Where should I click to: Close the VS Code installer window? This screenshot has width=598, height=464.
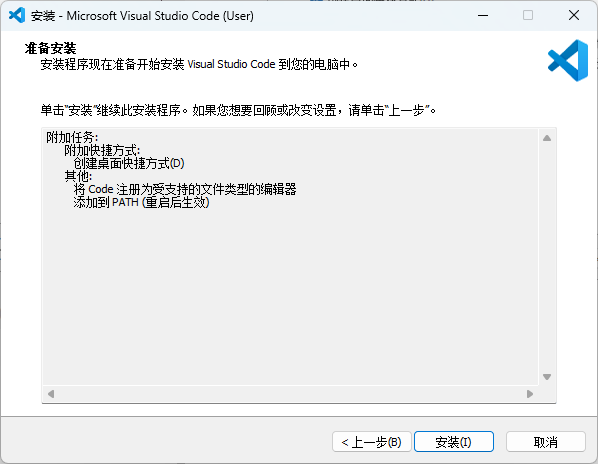[x=574, y=16]
